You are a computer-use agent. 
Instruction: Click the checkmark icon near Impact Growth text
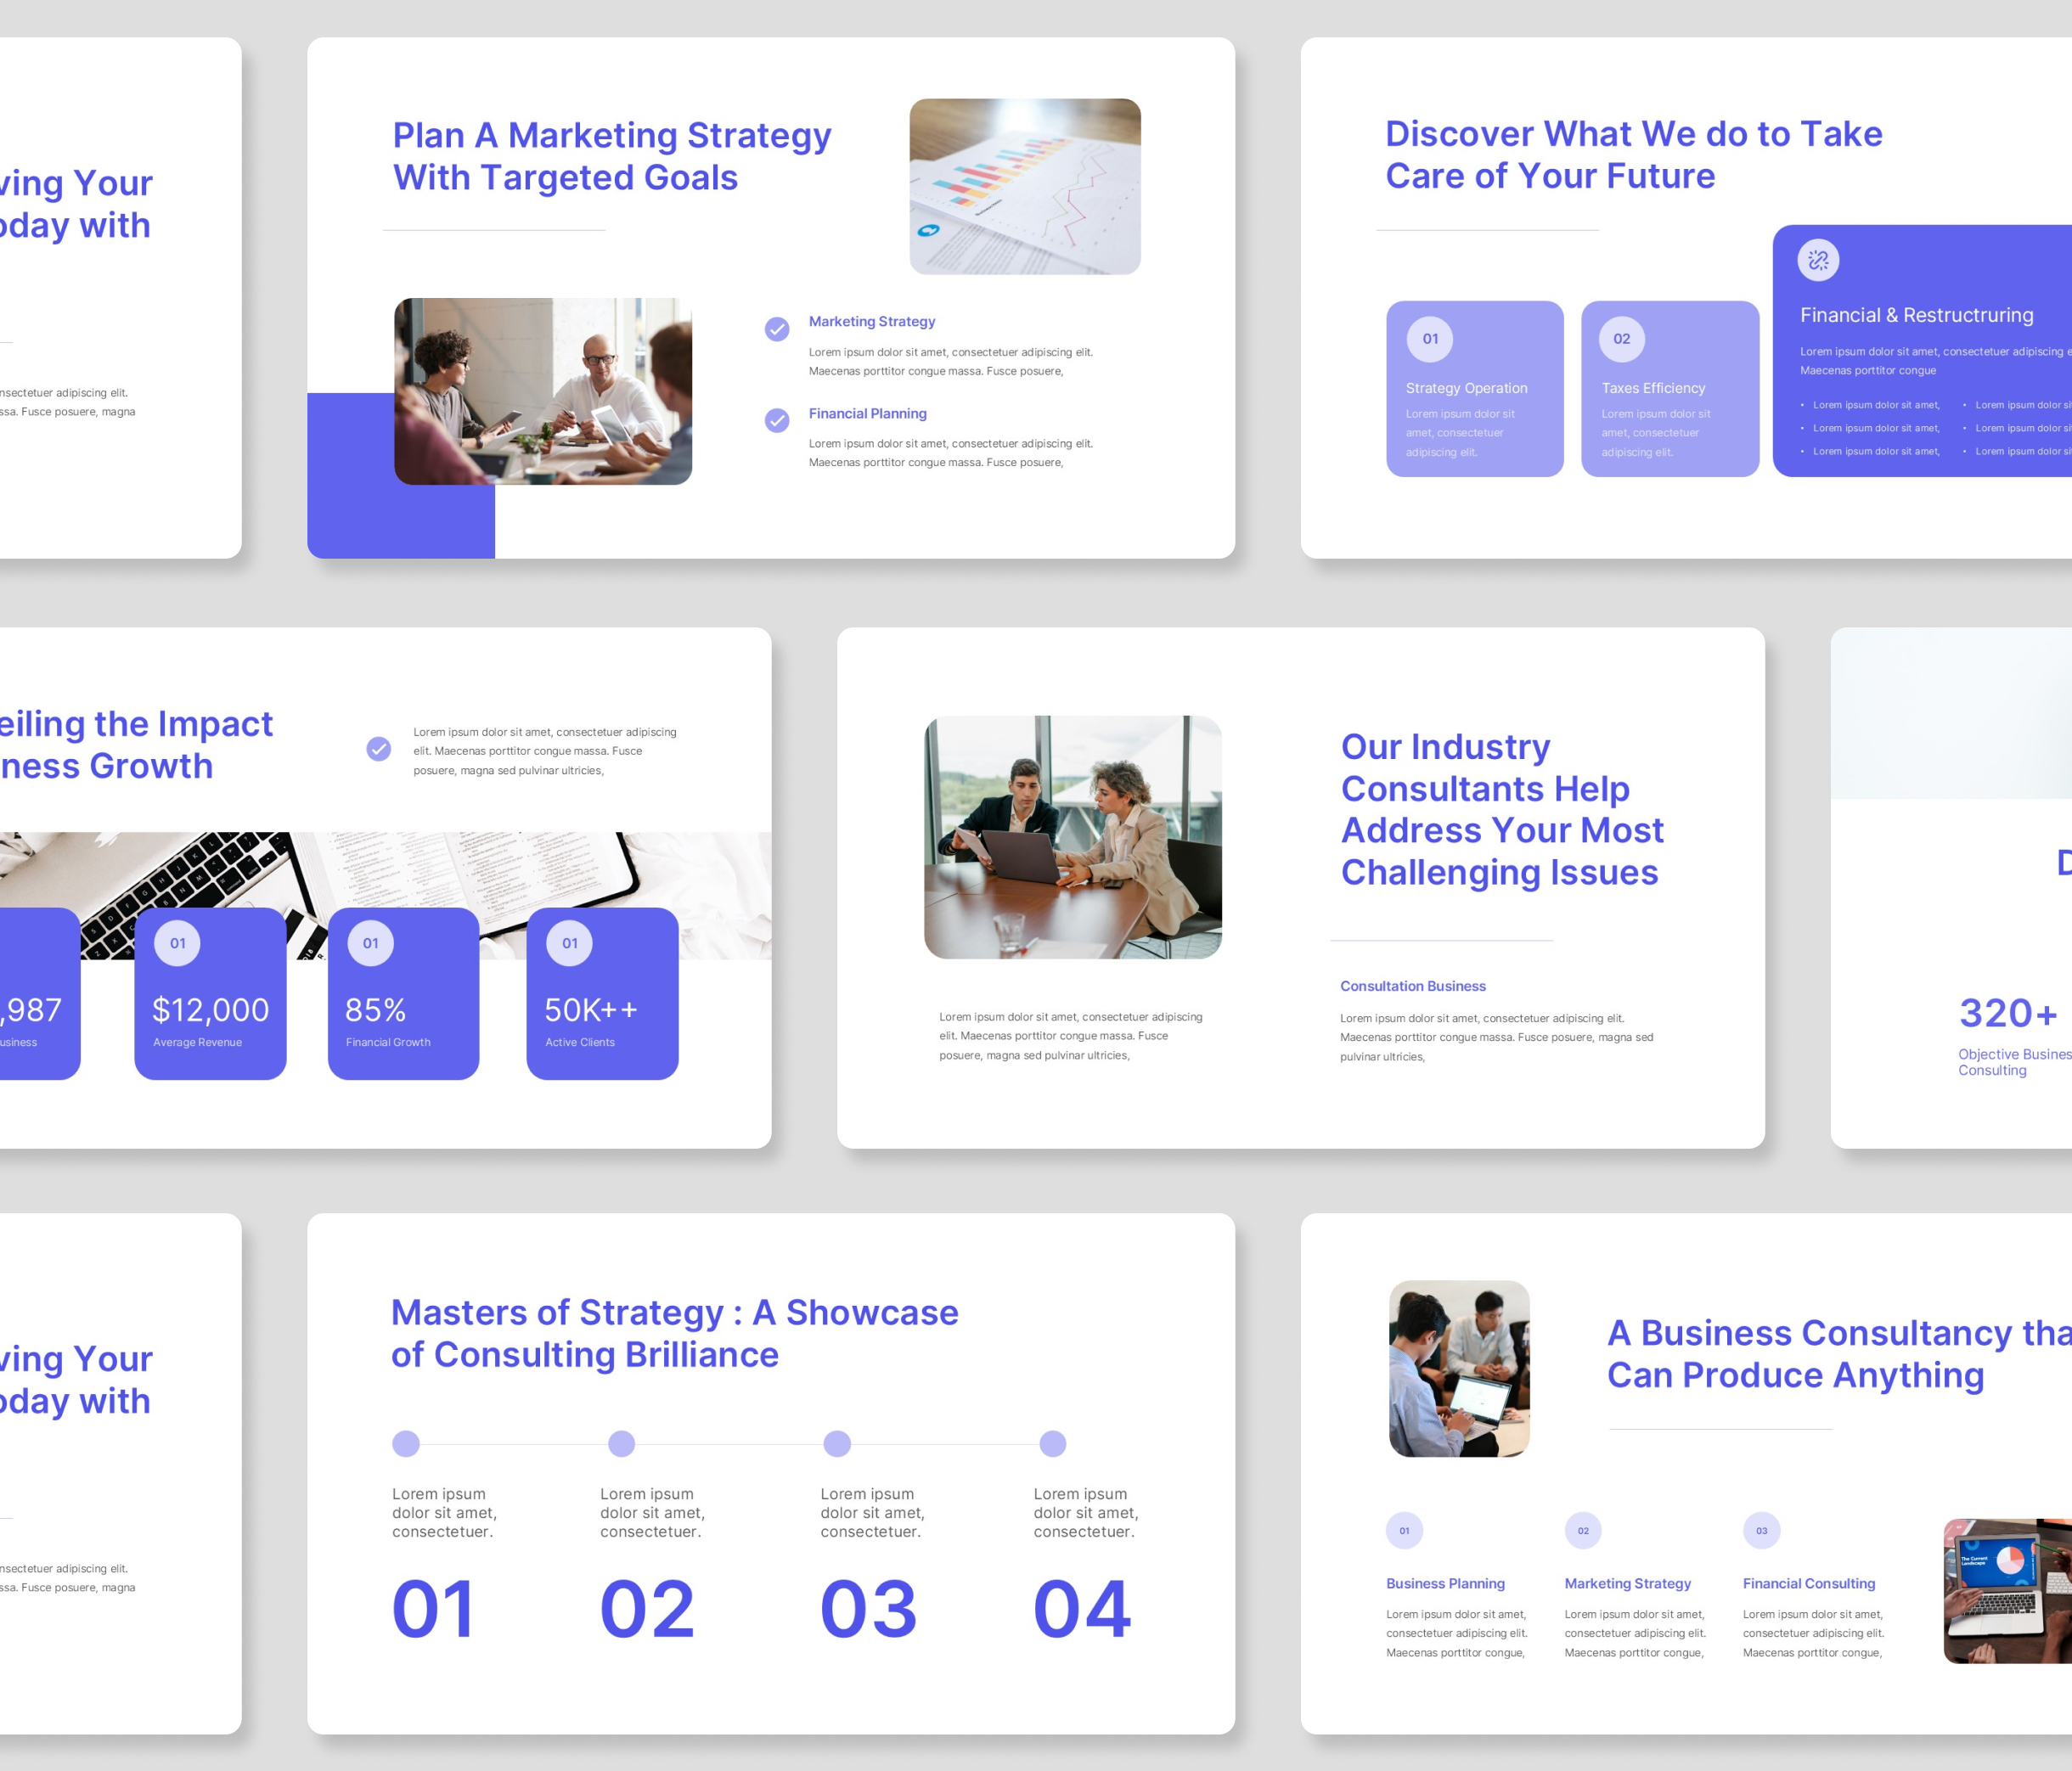coord(378,749)
